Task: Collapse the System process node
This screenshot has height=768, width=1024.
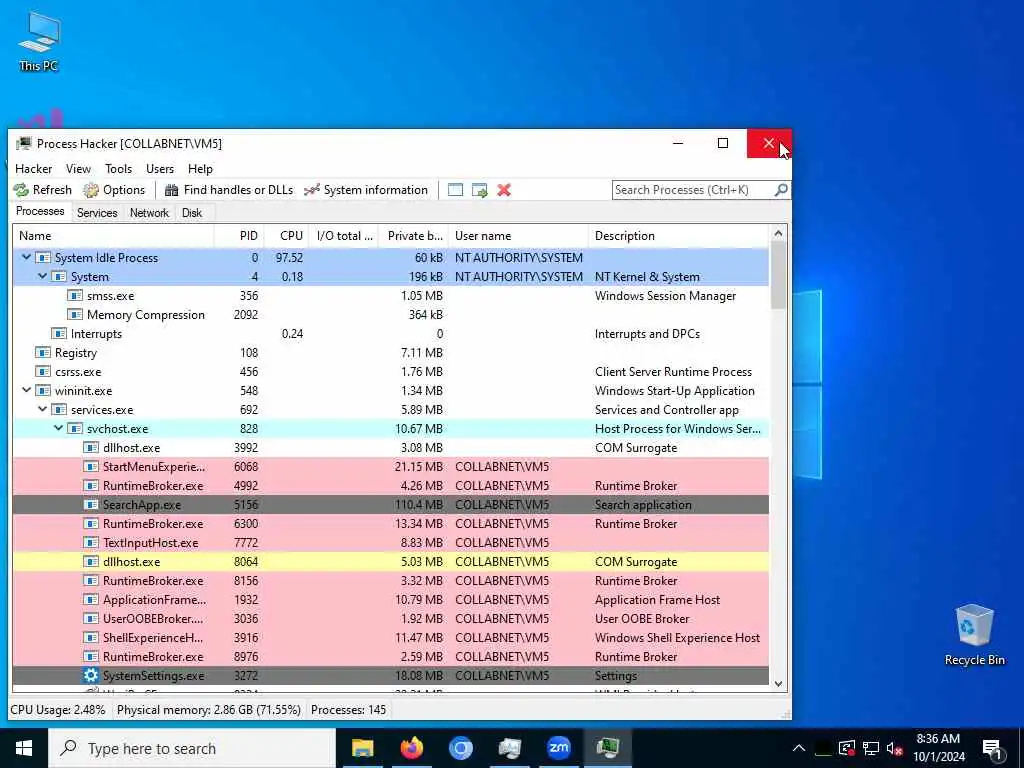Action: 42,276
